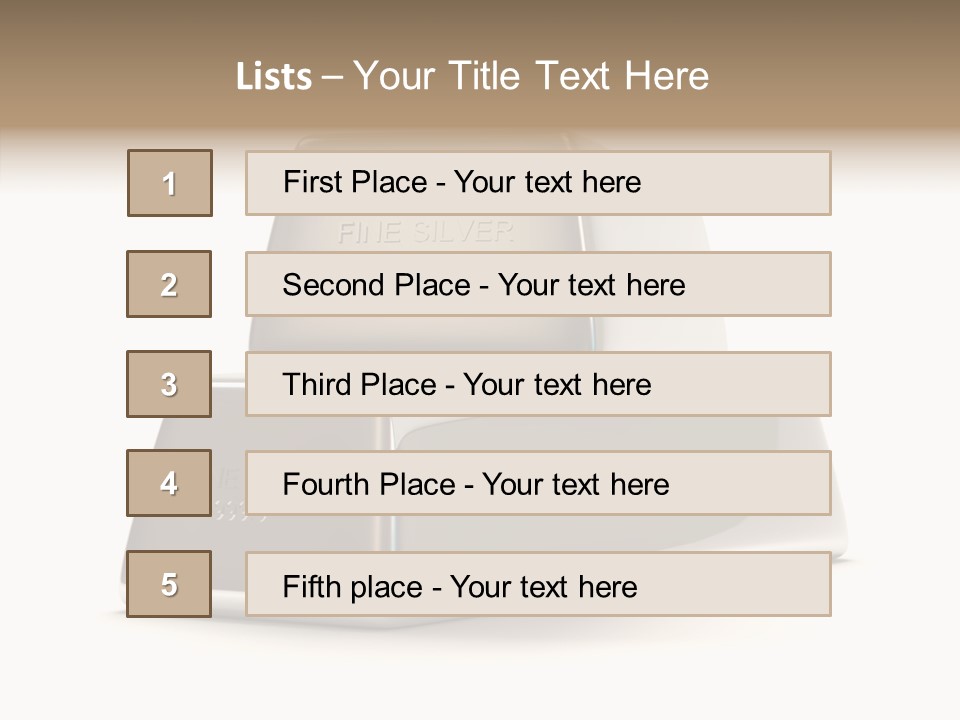Screen dimensions: 960x720
Task: Click the number 5 box
Action: (169, 584)
